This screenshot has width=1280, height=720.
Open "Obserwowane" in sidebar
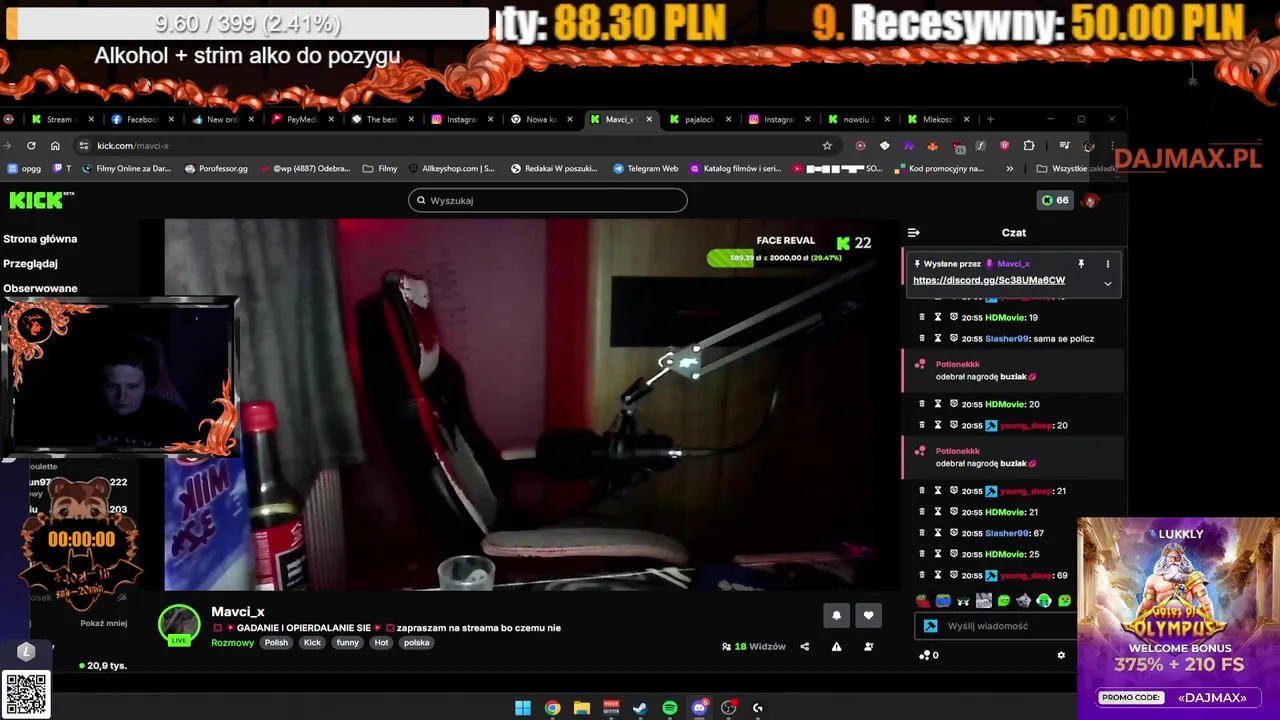(40, 288)
